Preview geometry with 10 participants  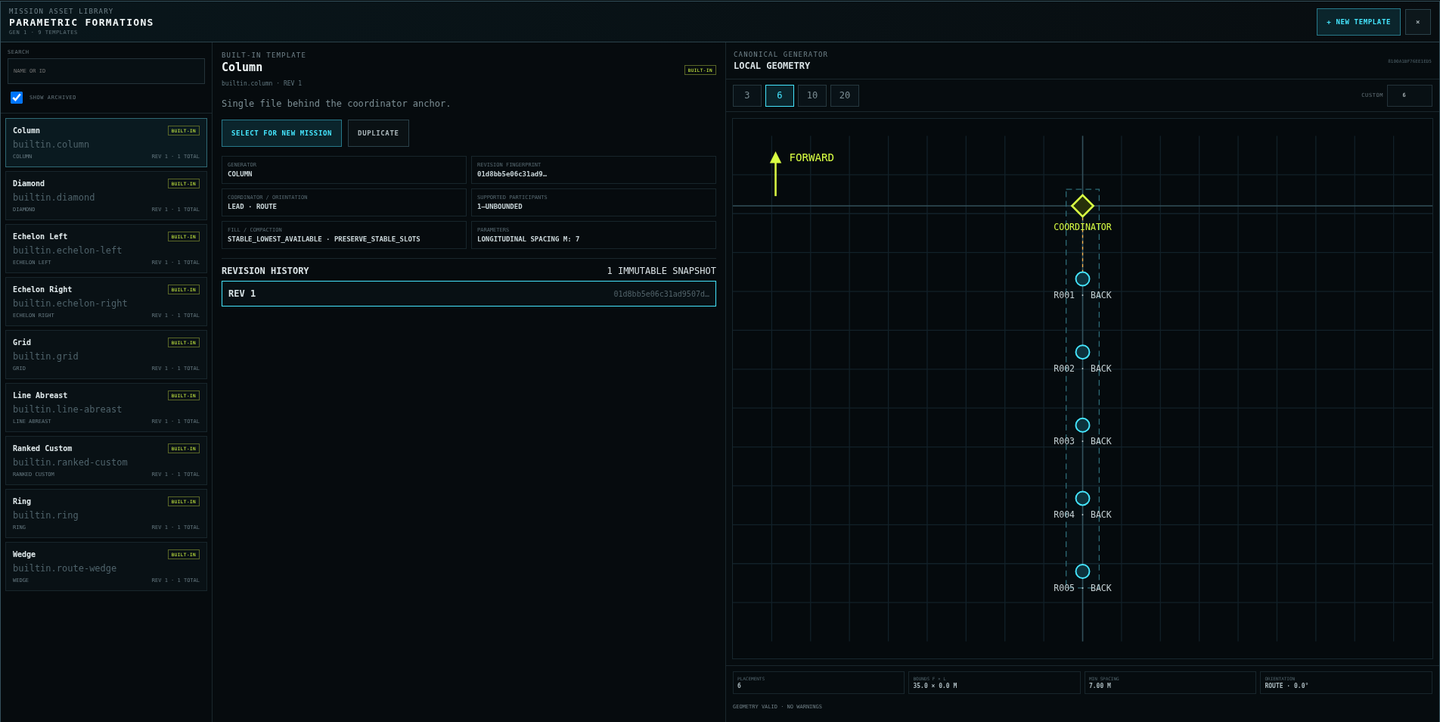pyautogui.click(x=812, y=96)
